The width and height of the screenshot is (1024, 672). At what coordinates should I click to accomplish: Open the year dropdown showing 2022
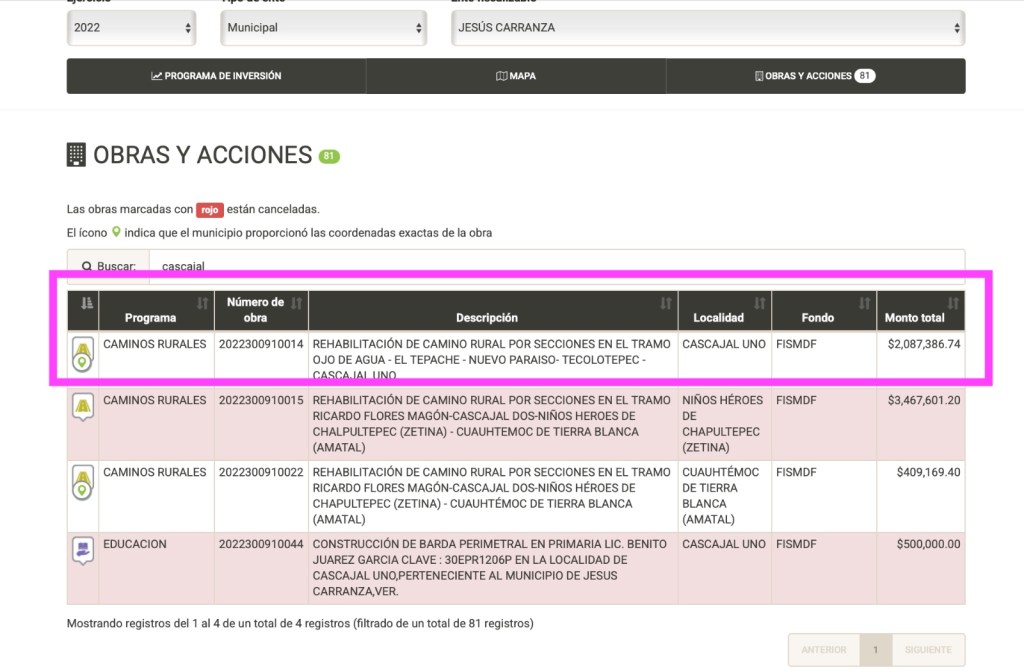(x=132, y=28)
